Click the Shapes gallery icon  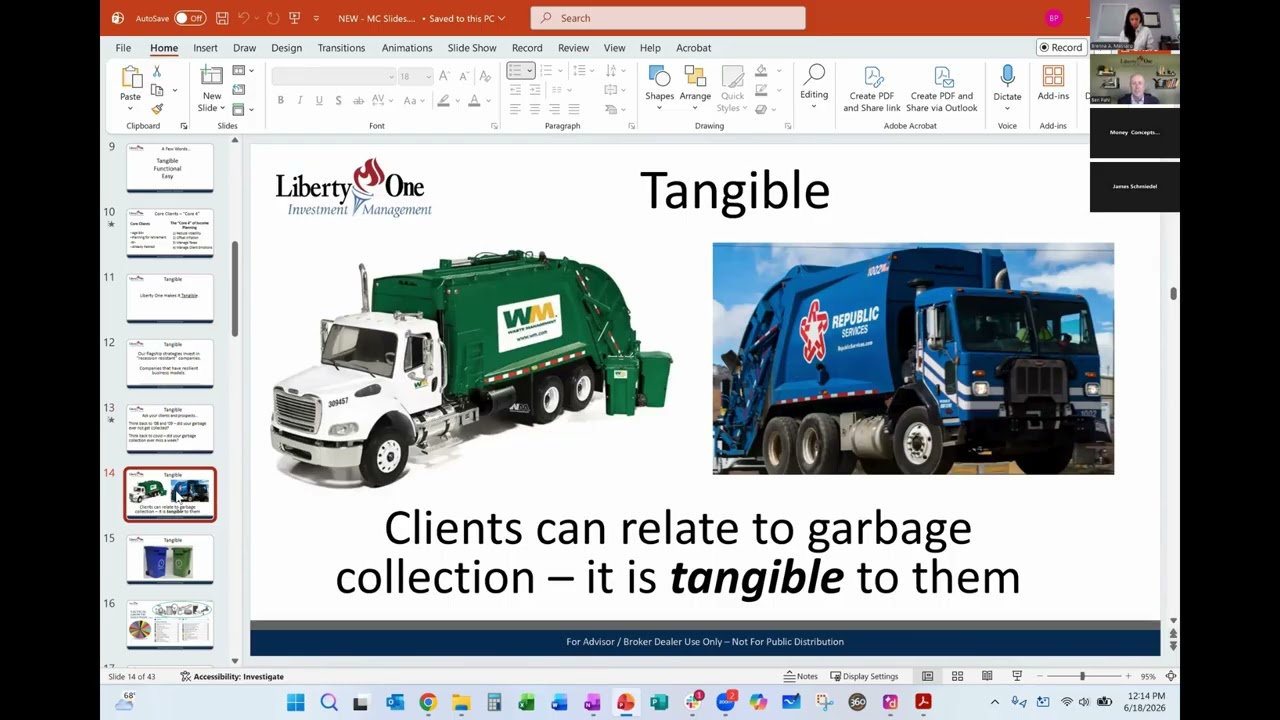[659, 77]
